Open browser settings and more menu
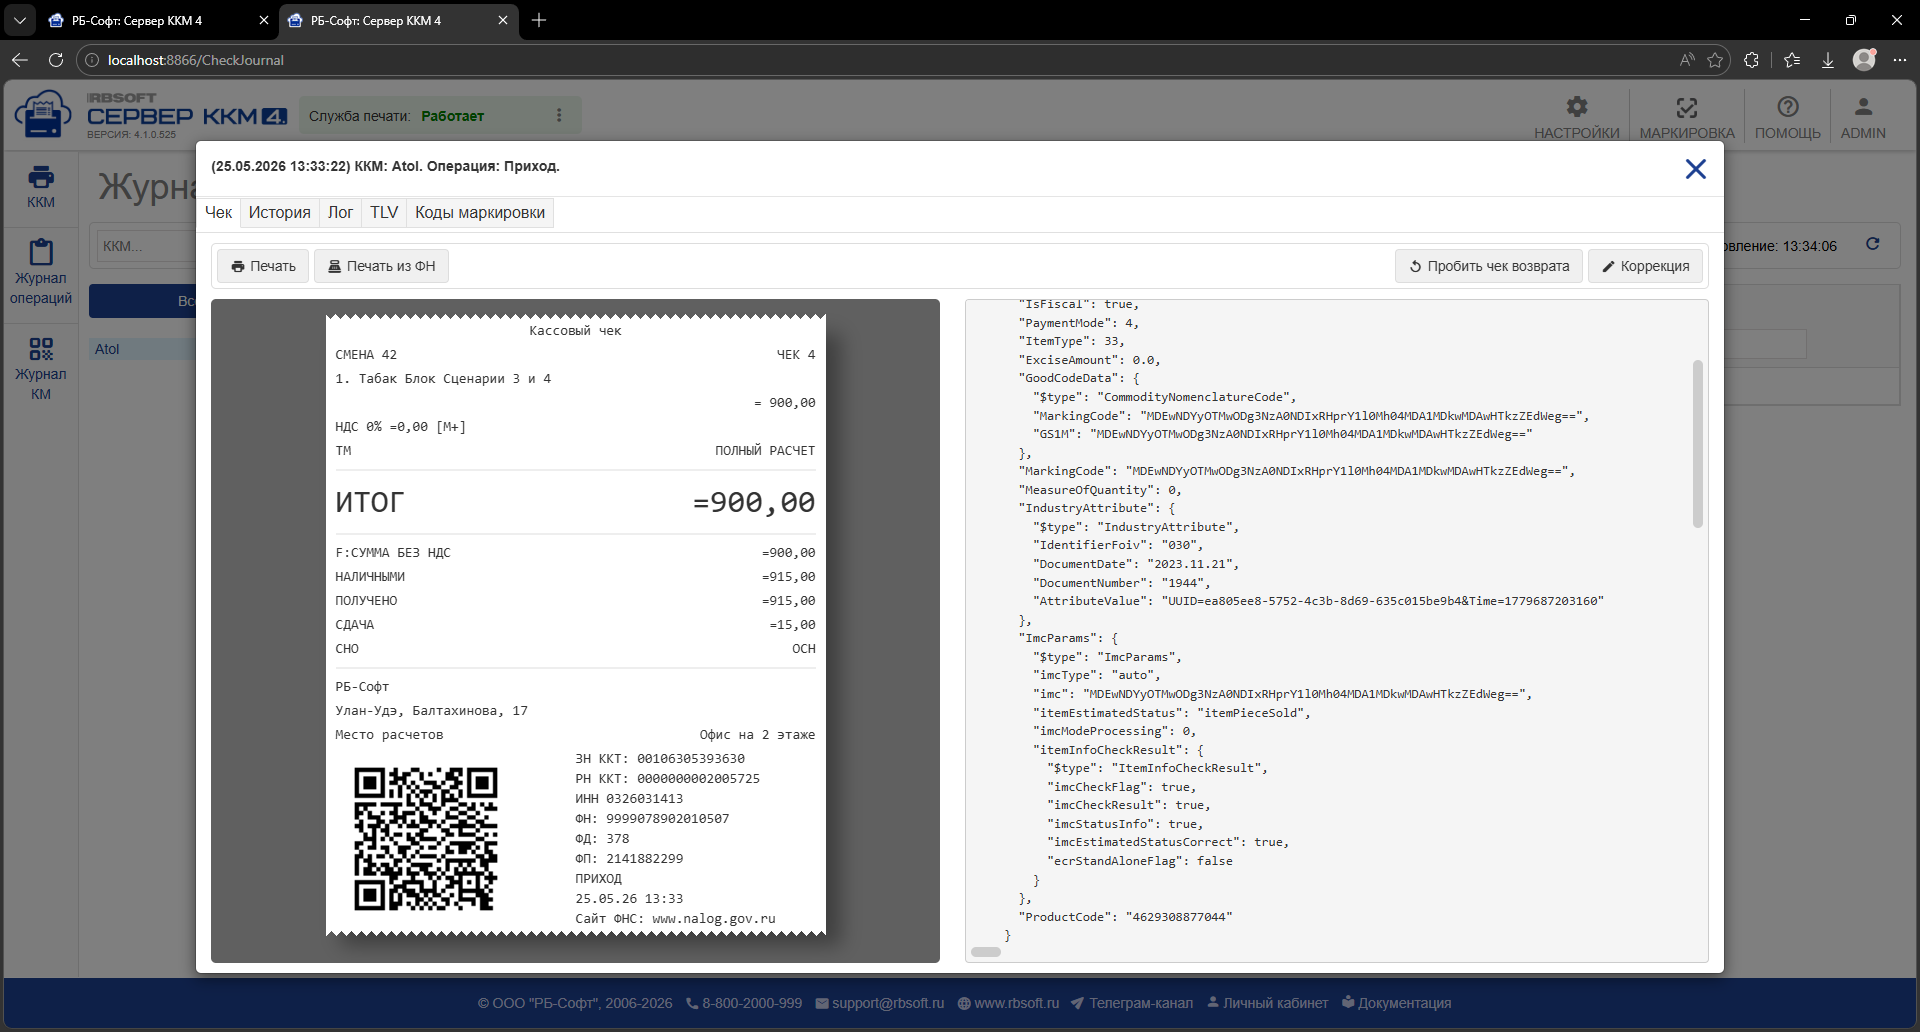The image size is (1920, 1032). [1900, 60]
